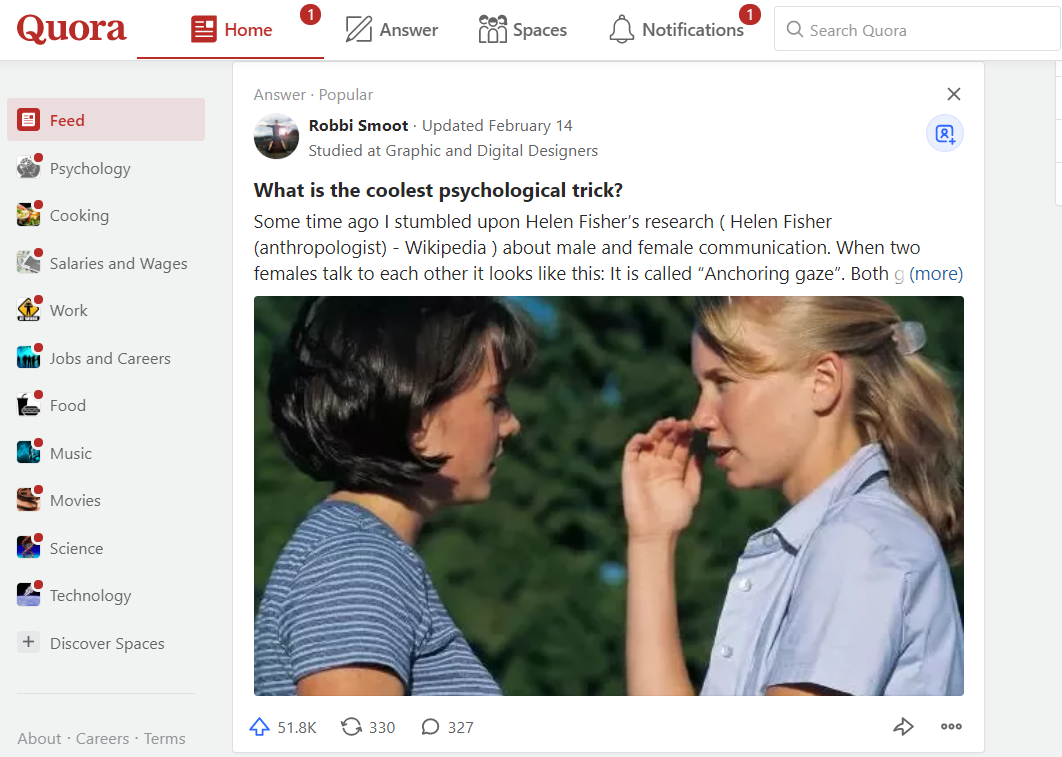Click the Quora logo
This screenshot has width=1062, height=757.
point(71,29)
